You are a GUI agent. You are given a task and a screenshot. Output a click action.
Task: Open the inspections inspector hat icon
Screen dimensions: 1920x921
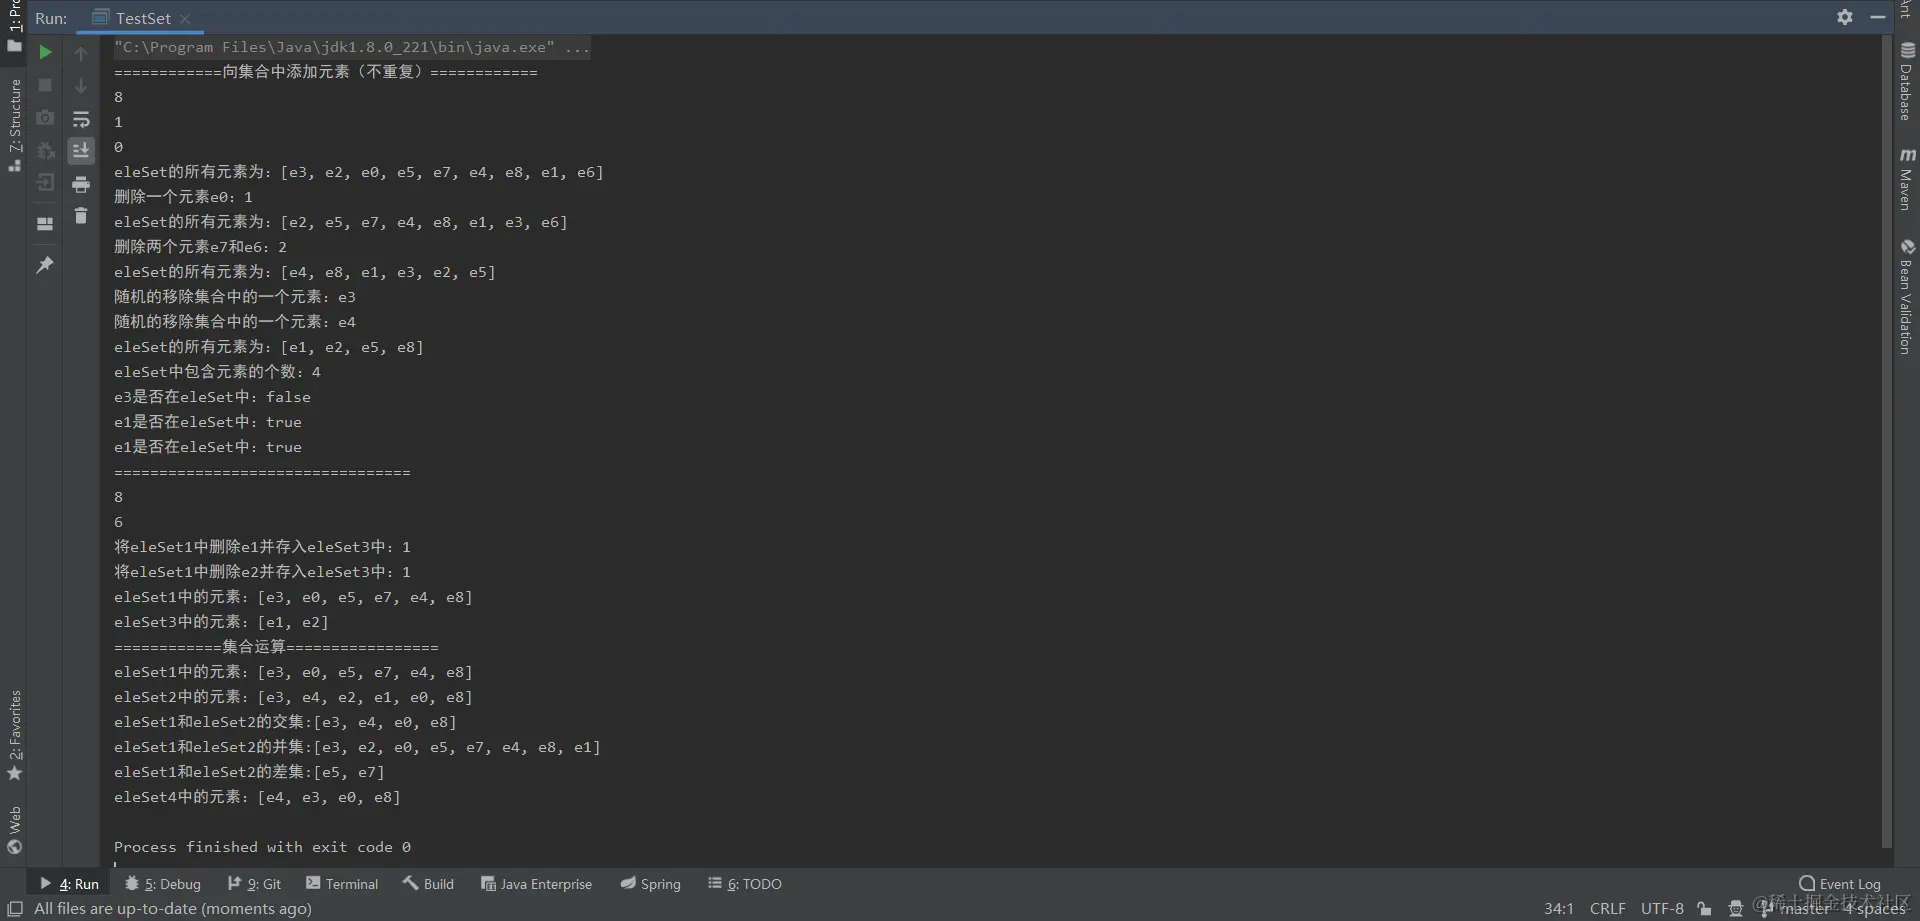(1736, 909)
